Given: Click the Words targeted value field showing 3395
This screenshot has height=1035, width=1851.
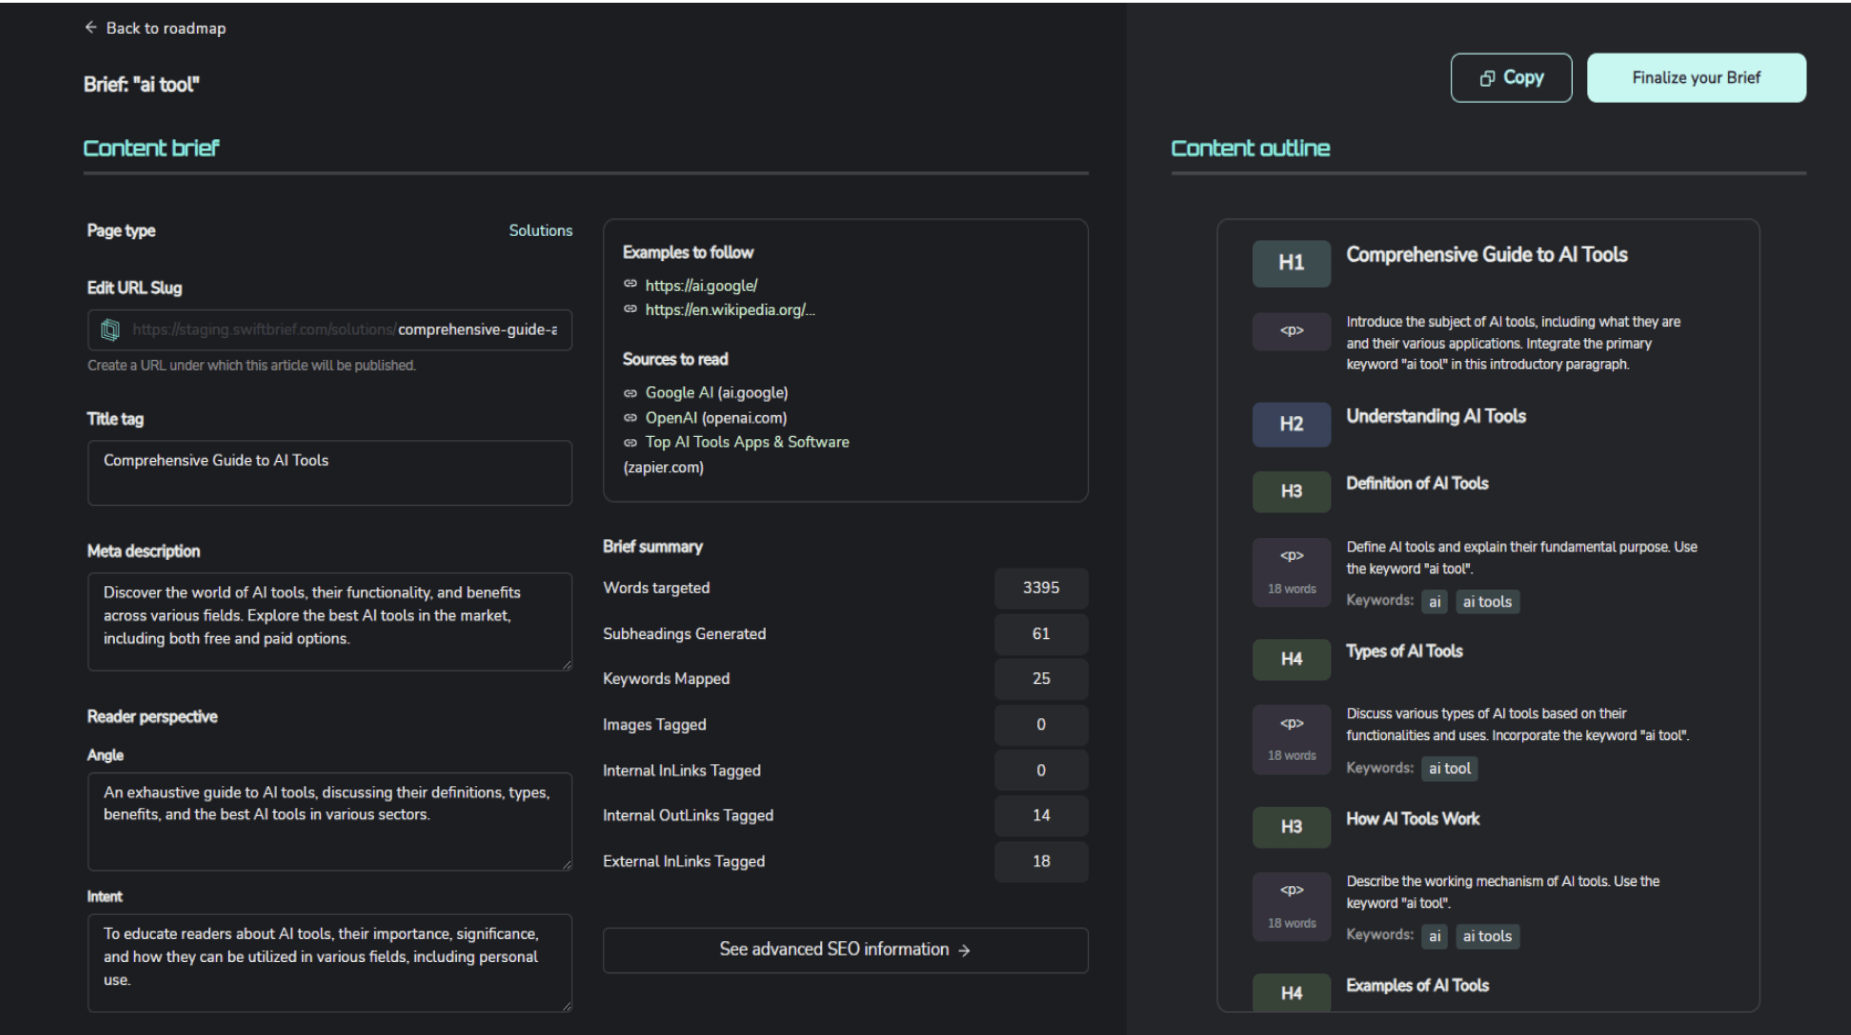Looking at the screenshot, I should [x=1040, y=588].
